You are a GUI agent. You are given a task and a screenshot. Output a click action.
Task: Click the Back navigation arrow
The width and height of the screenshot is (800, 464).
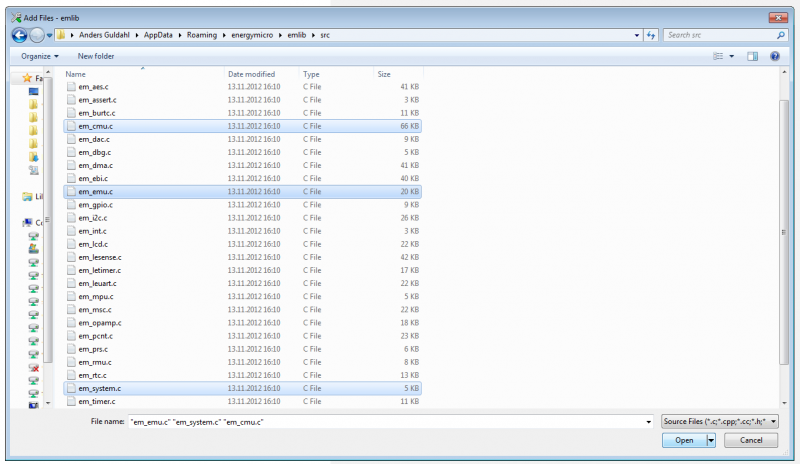coord(19,35)
